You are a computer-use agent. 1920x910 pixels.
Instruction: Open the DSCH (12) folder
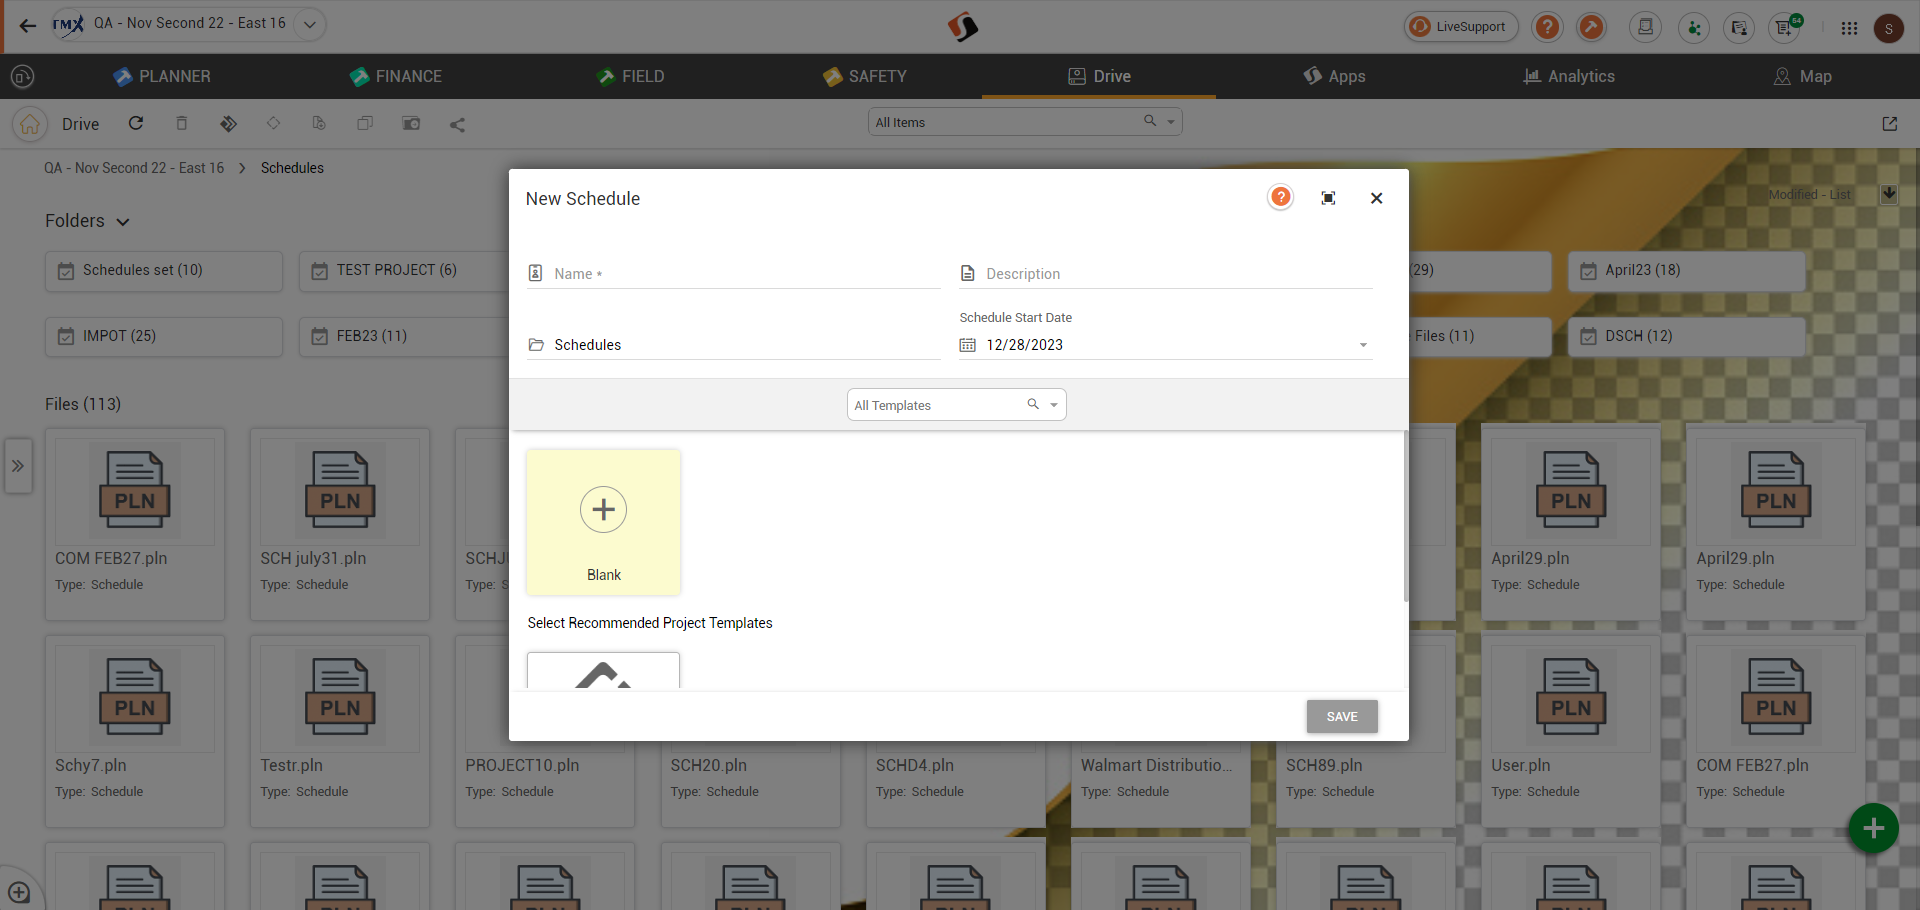point(1686,337)
